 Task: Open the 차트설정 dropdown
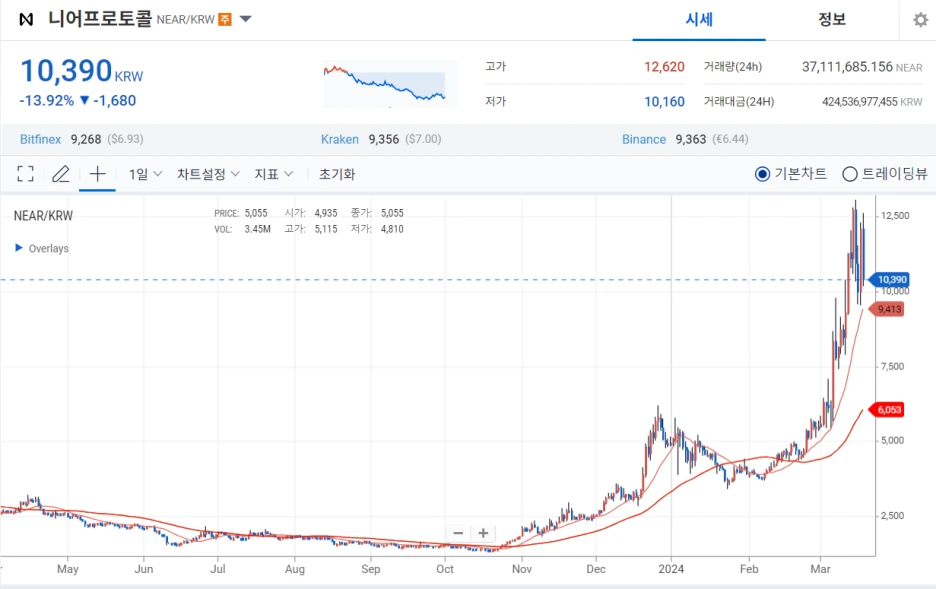click(208, 174)
